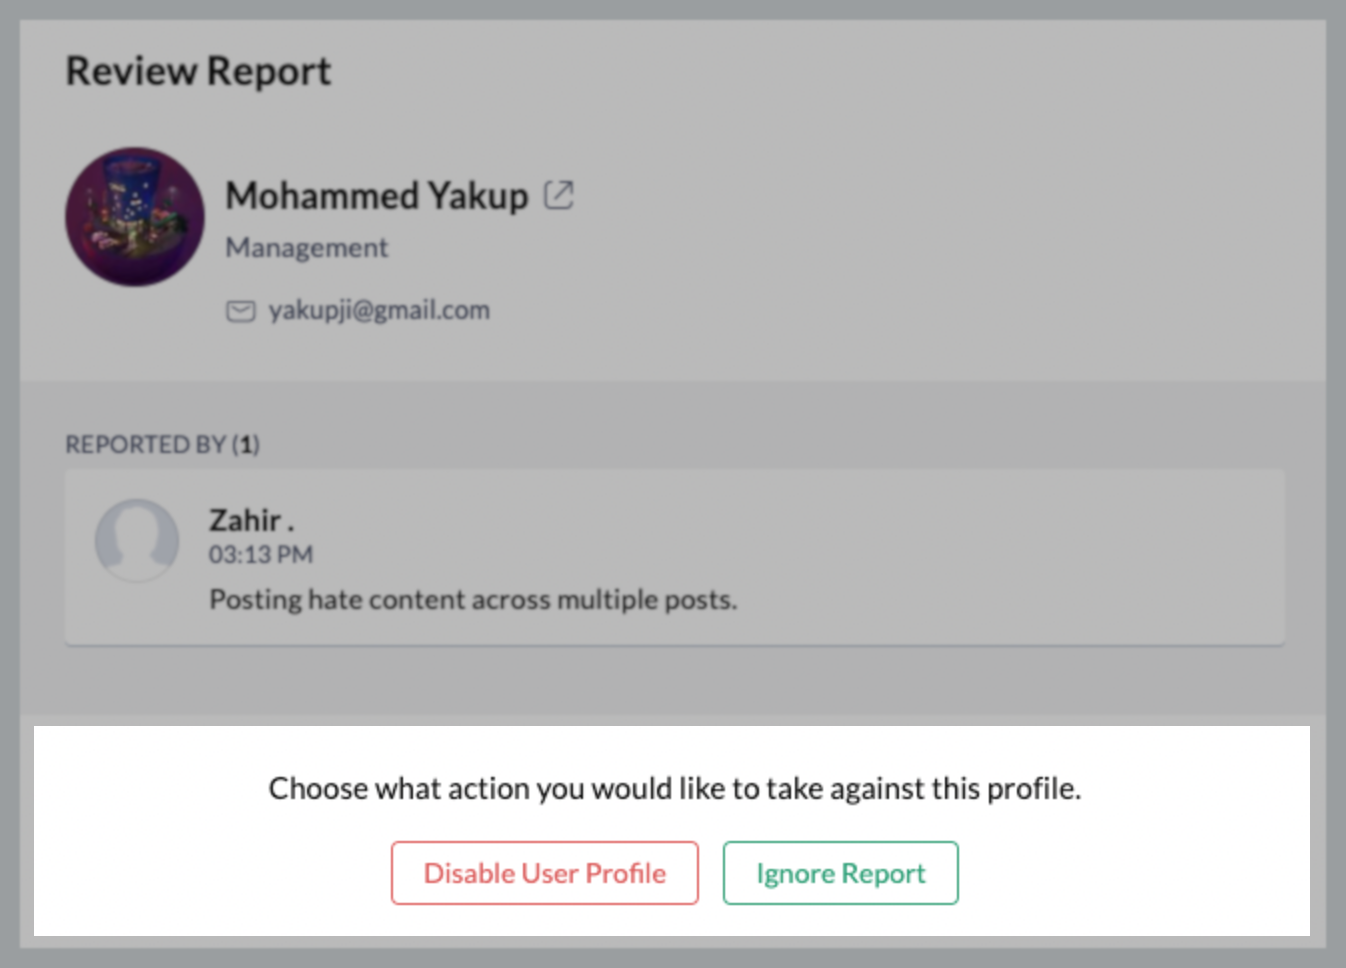Click the envelope icon beside the email
The image size is (1346, 968).
tap(240, 312)
